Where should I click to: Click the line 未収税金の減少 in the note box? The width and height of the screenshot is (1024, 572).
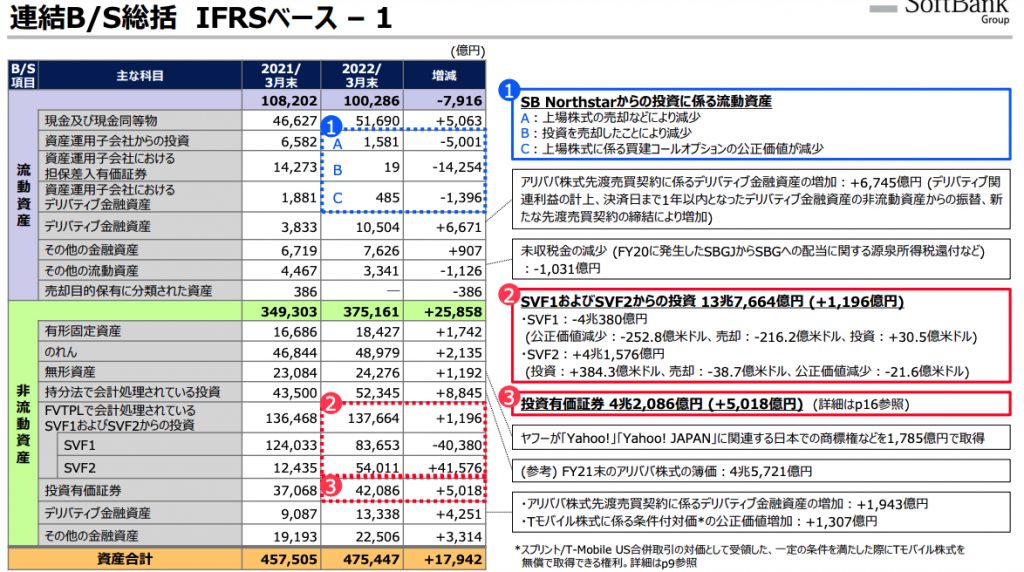pyautogui.click(x=752, y=251)
